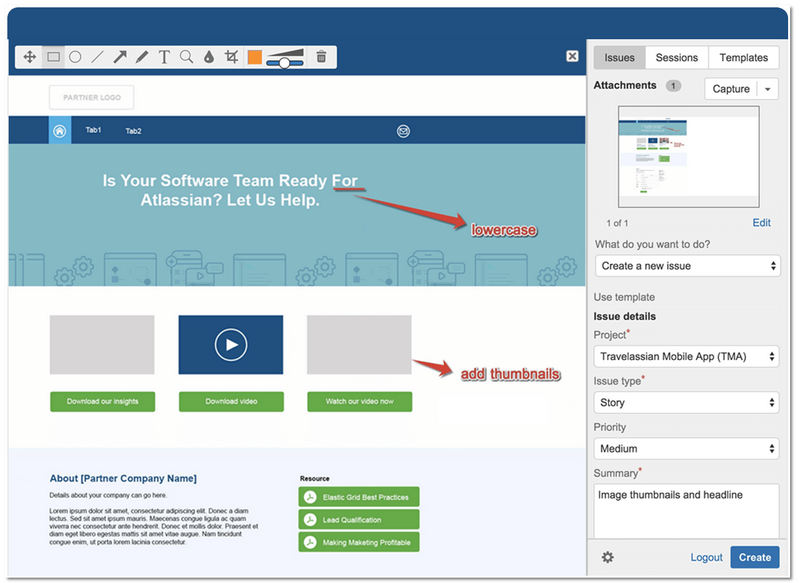Select the Move tool in annotation toolbar
The width and height of the screenshot is (800, 583).
[x=30, y=57]
